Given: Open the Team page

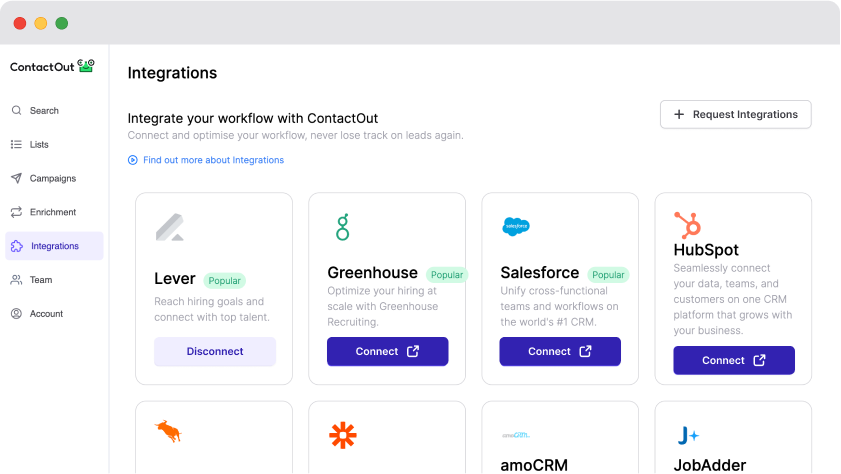Looking at the screenshot, I should 41,280.
